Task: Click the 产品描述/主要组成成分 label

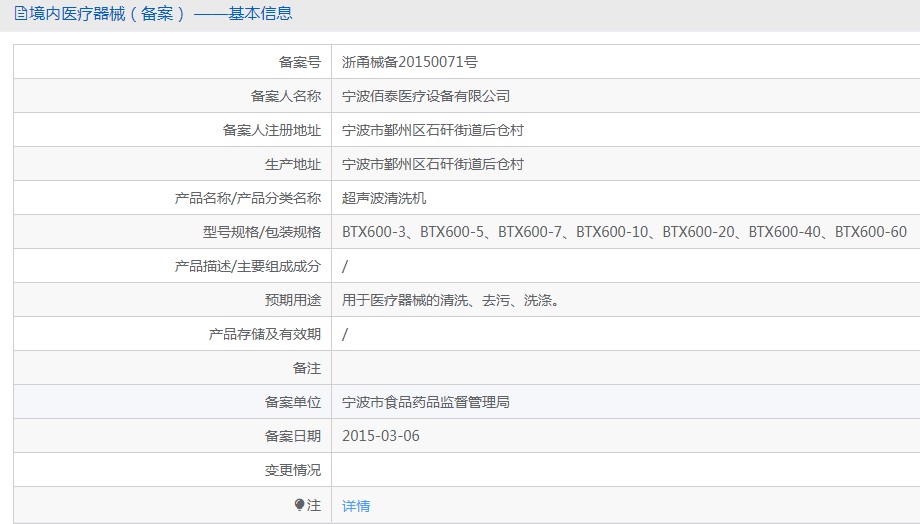Action: coord(248,266)
